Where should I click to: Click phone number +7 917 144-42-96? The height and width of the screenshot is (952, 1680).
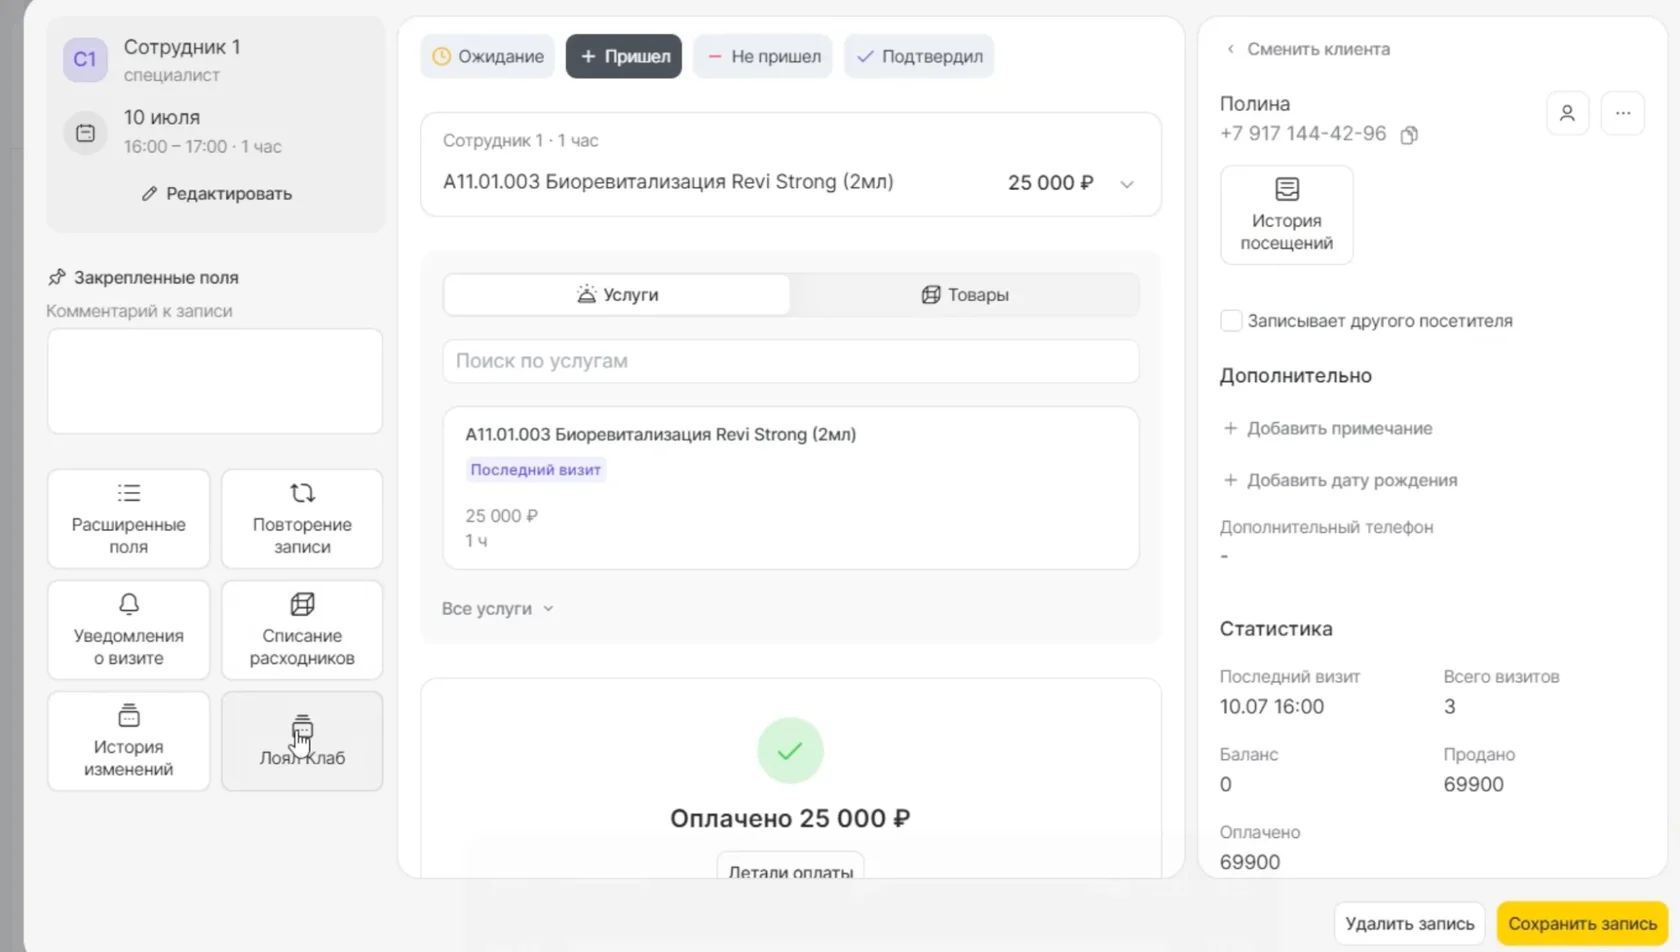tap(1303, 134)
